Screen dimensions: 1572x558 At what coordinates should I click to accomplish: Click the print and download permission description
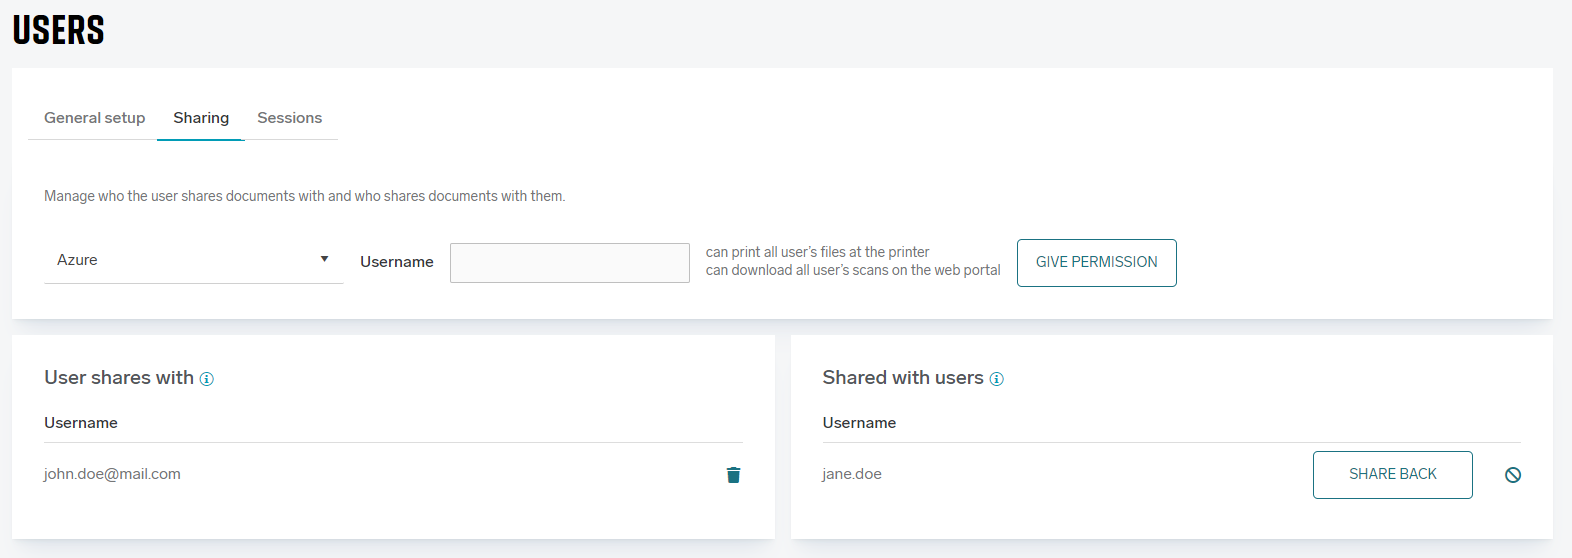(x=852, y=261)
